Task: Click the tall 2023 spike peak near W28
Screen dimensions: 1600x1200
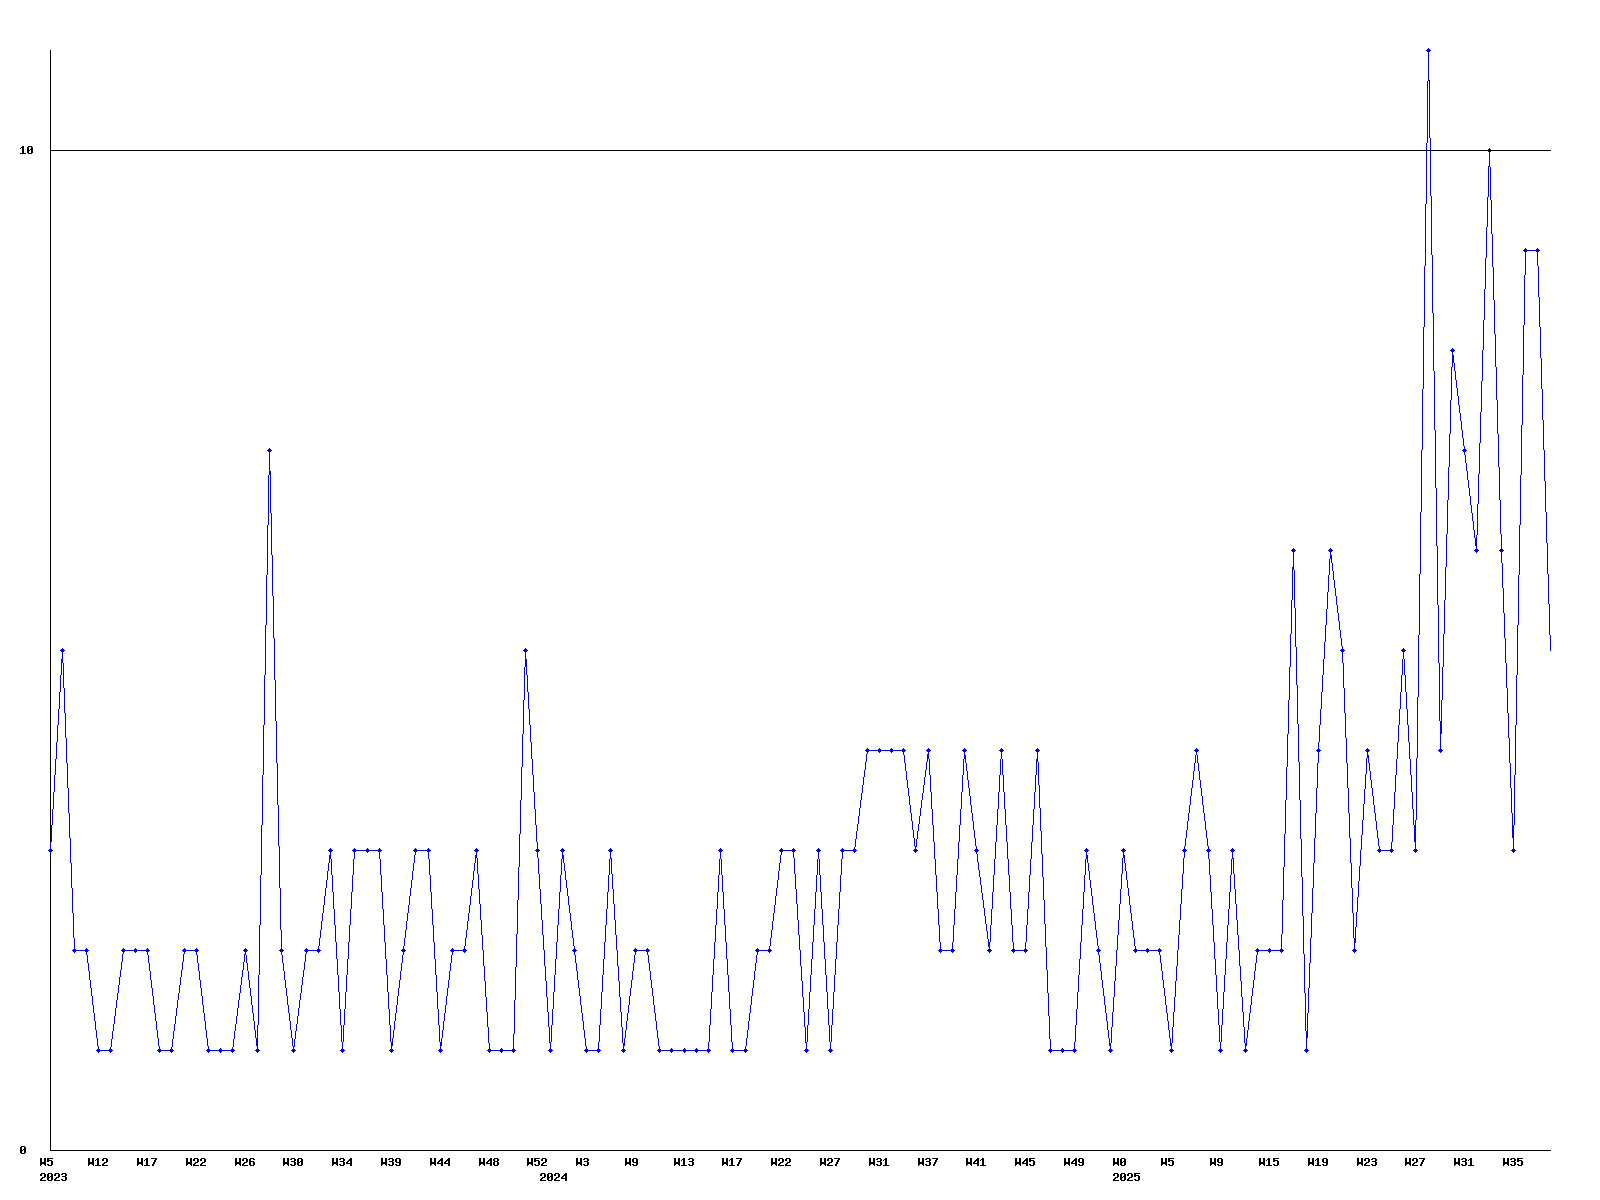Action: (269, 450)
